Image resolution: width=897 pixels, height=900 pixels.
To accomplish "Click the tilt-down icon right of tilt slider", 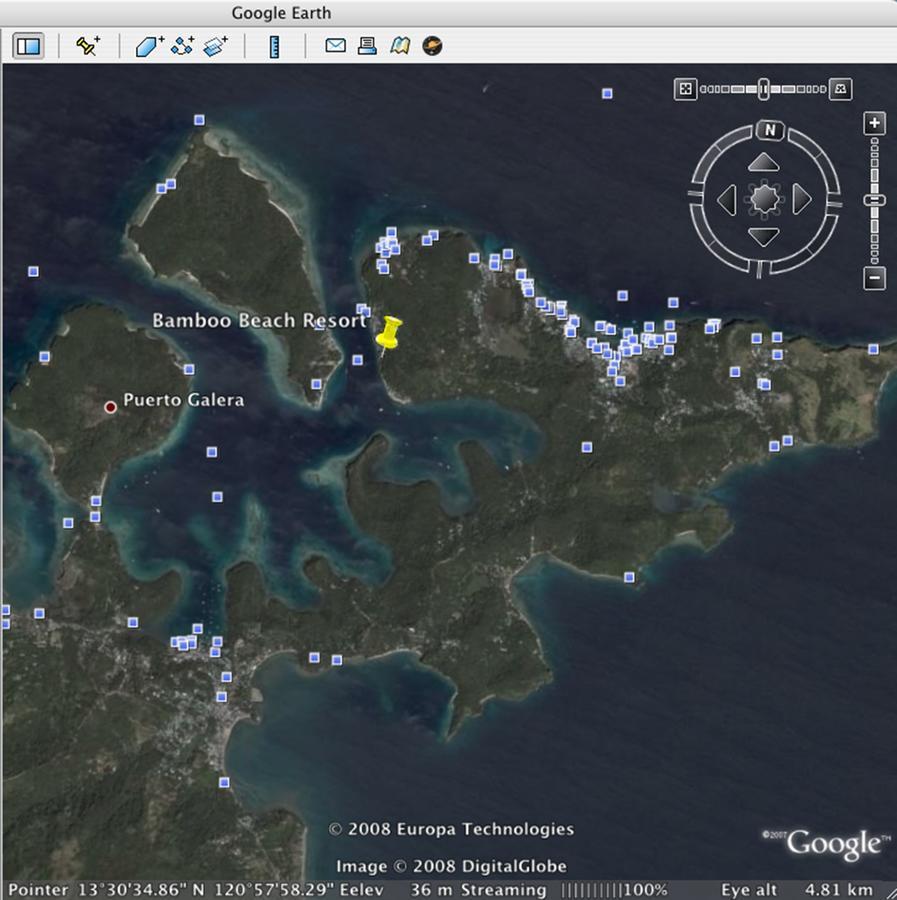I will click(841, 89).
